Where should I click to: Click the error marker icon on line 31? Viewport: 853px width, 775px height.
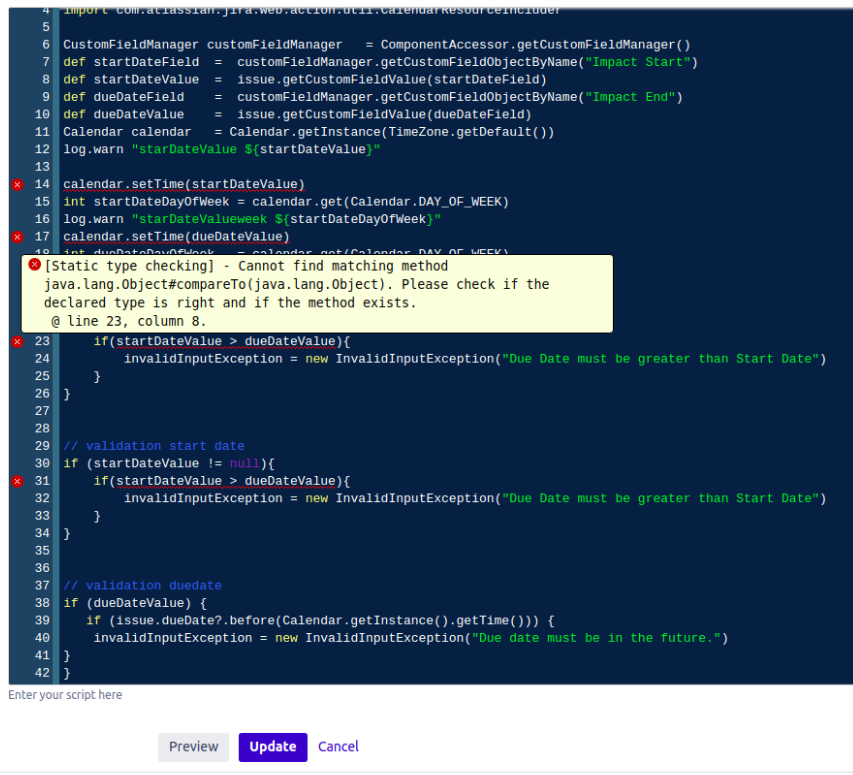pos(16,481)
